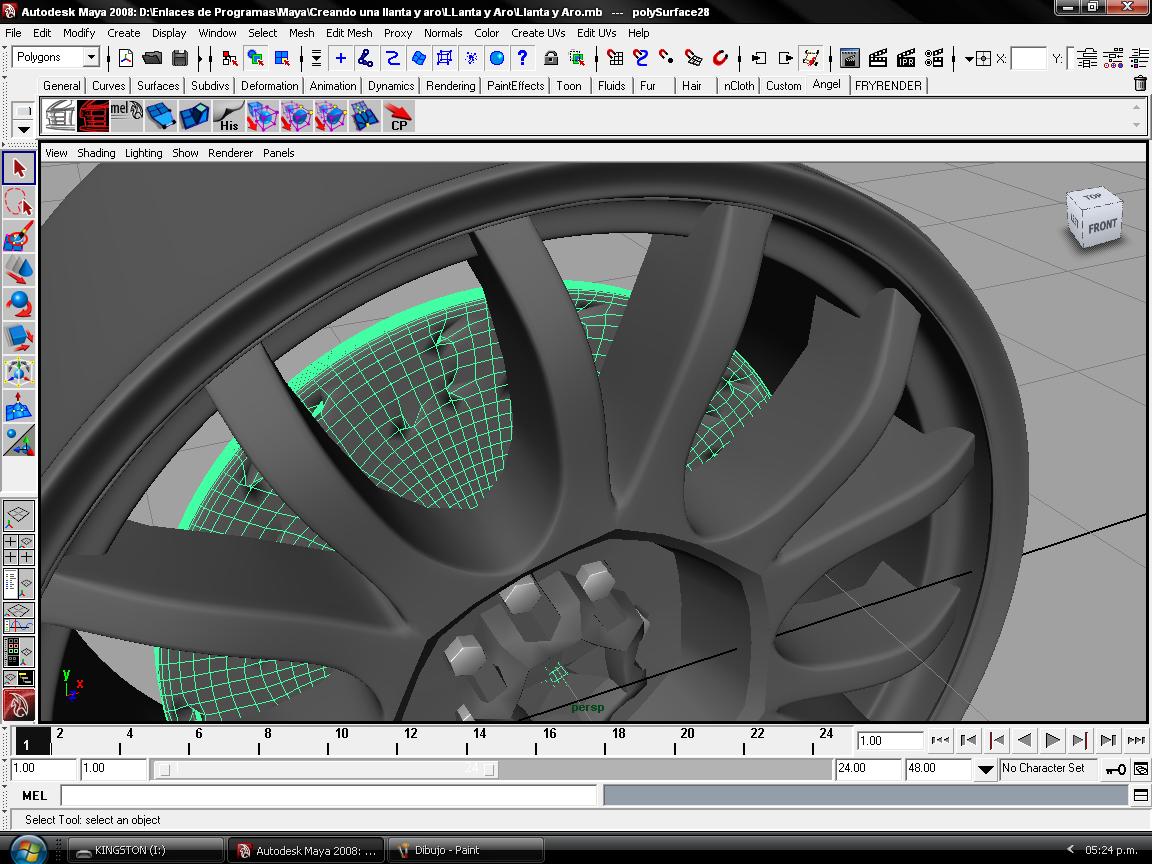Toggle the joints selection mask
The image size is (1152, 864).
(x=366, y=58)
